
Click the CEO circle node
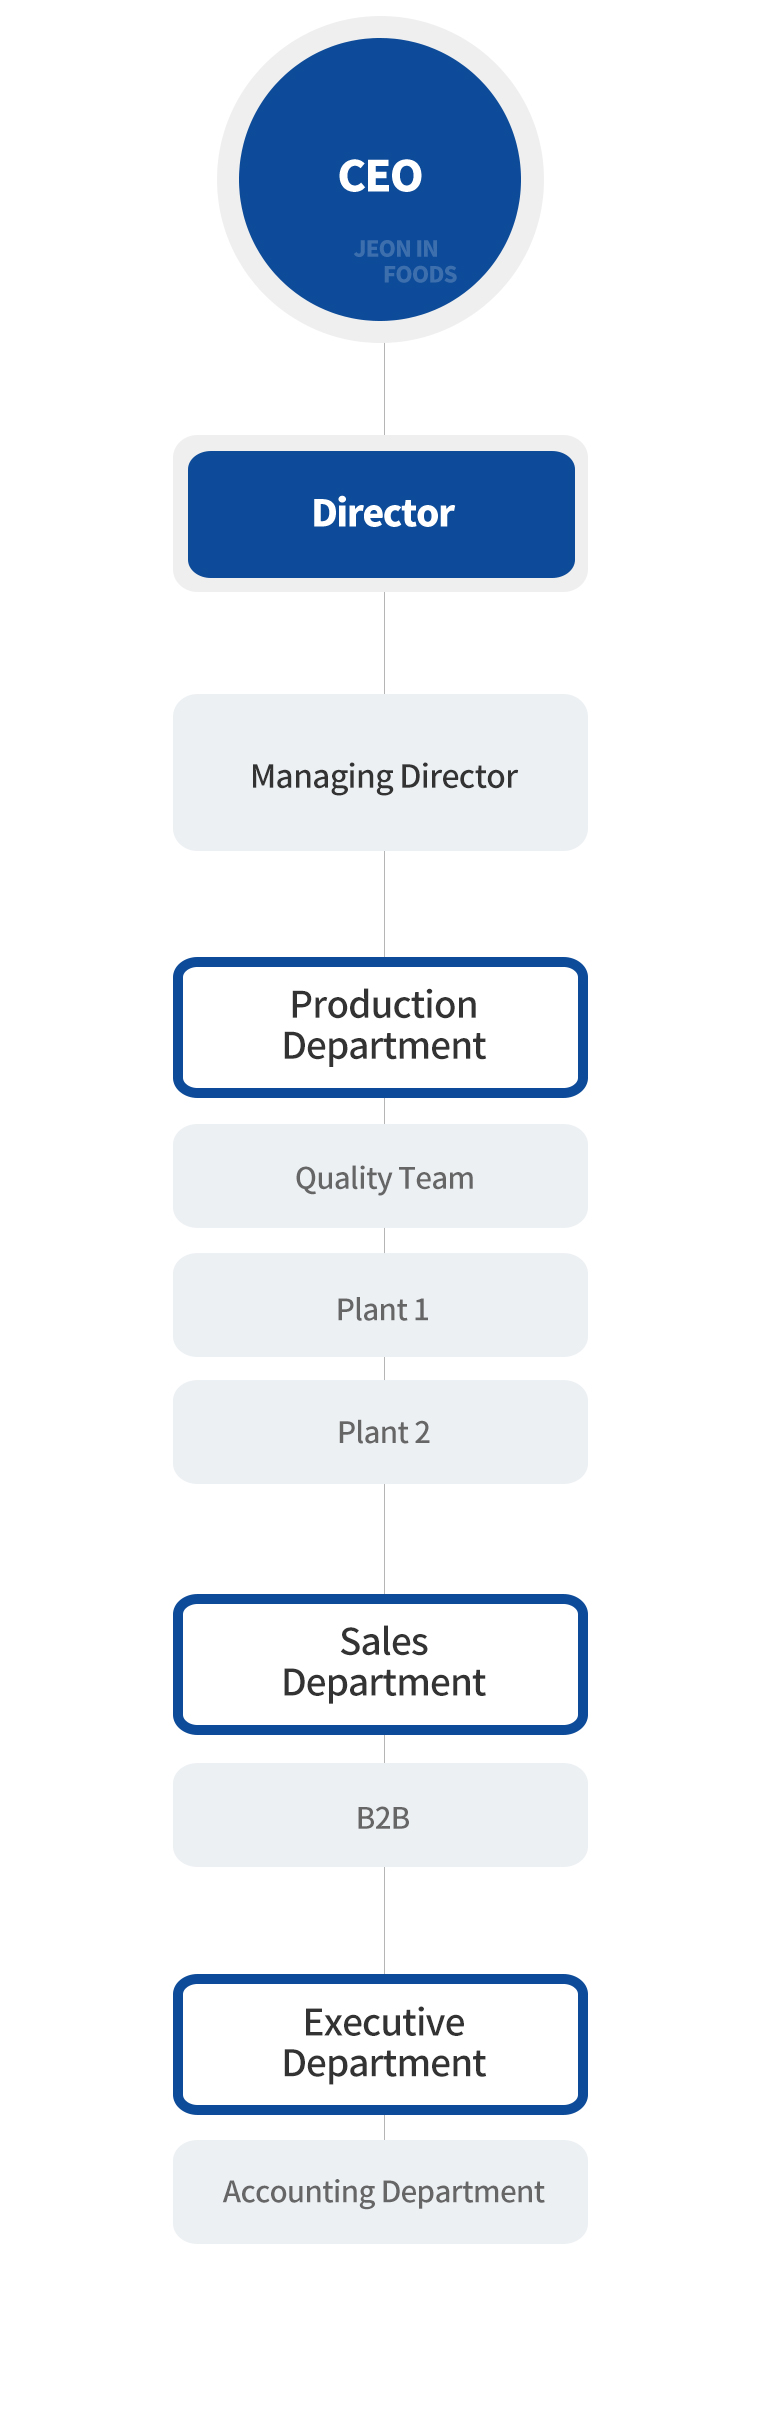[x=380, y=180]
